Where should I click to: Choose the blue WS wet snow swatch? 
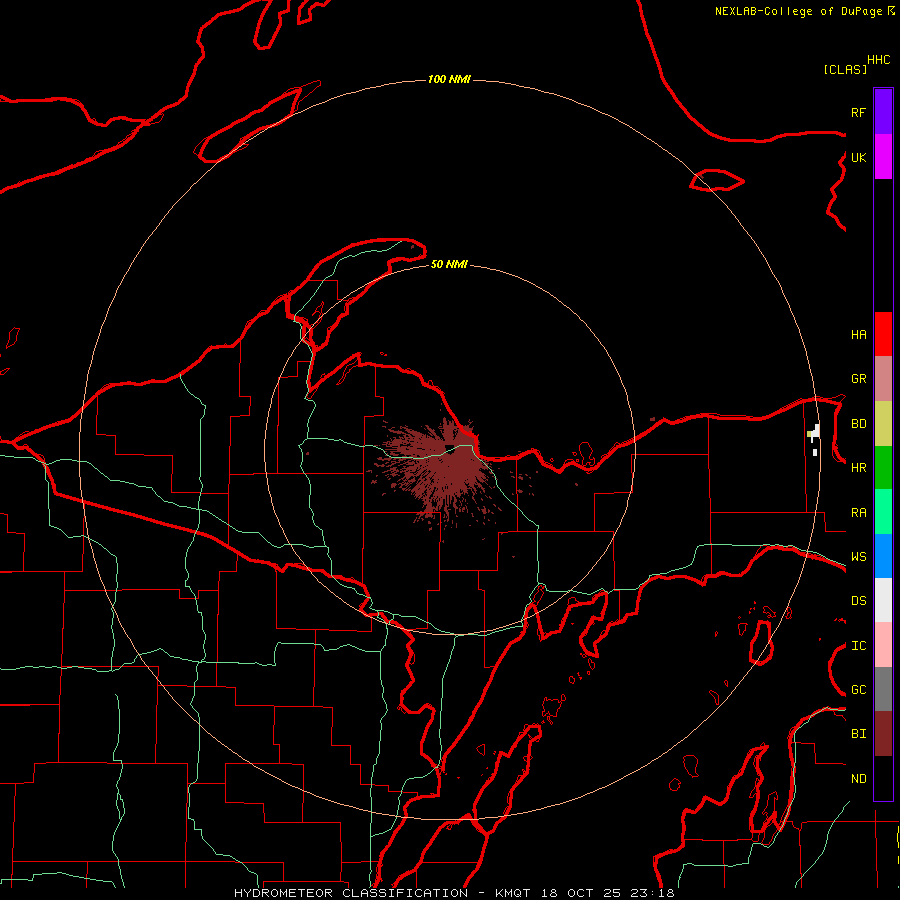tap(883, 556)
